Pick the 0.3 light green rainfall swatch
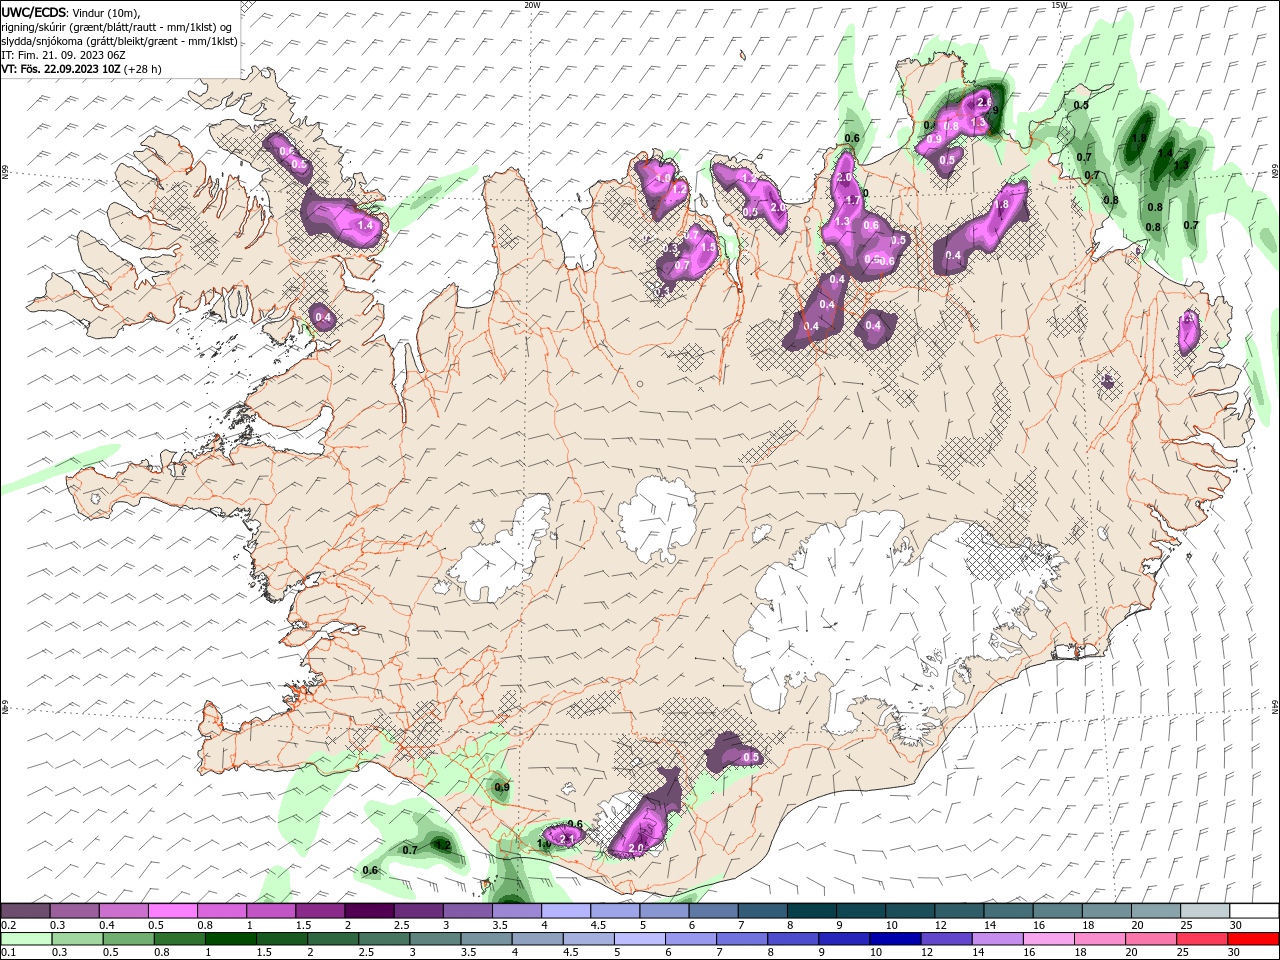The image size is (1280, 960). click(x=77, y=939)
